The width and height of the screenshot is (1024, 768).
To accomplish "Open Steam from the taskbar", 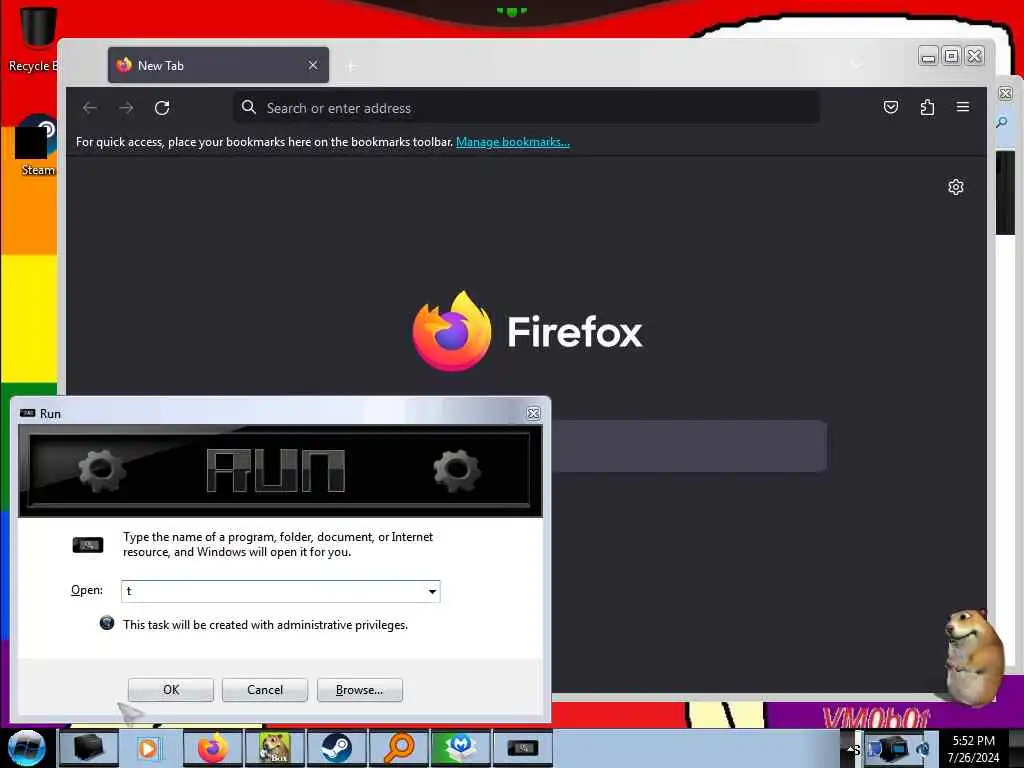I will click(336, 748).
